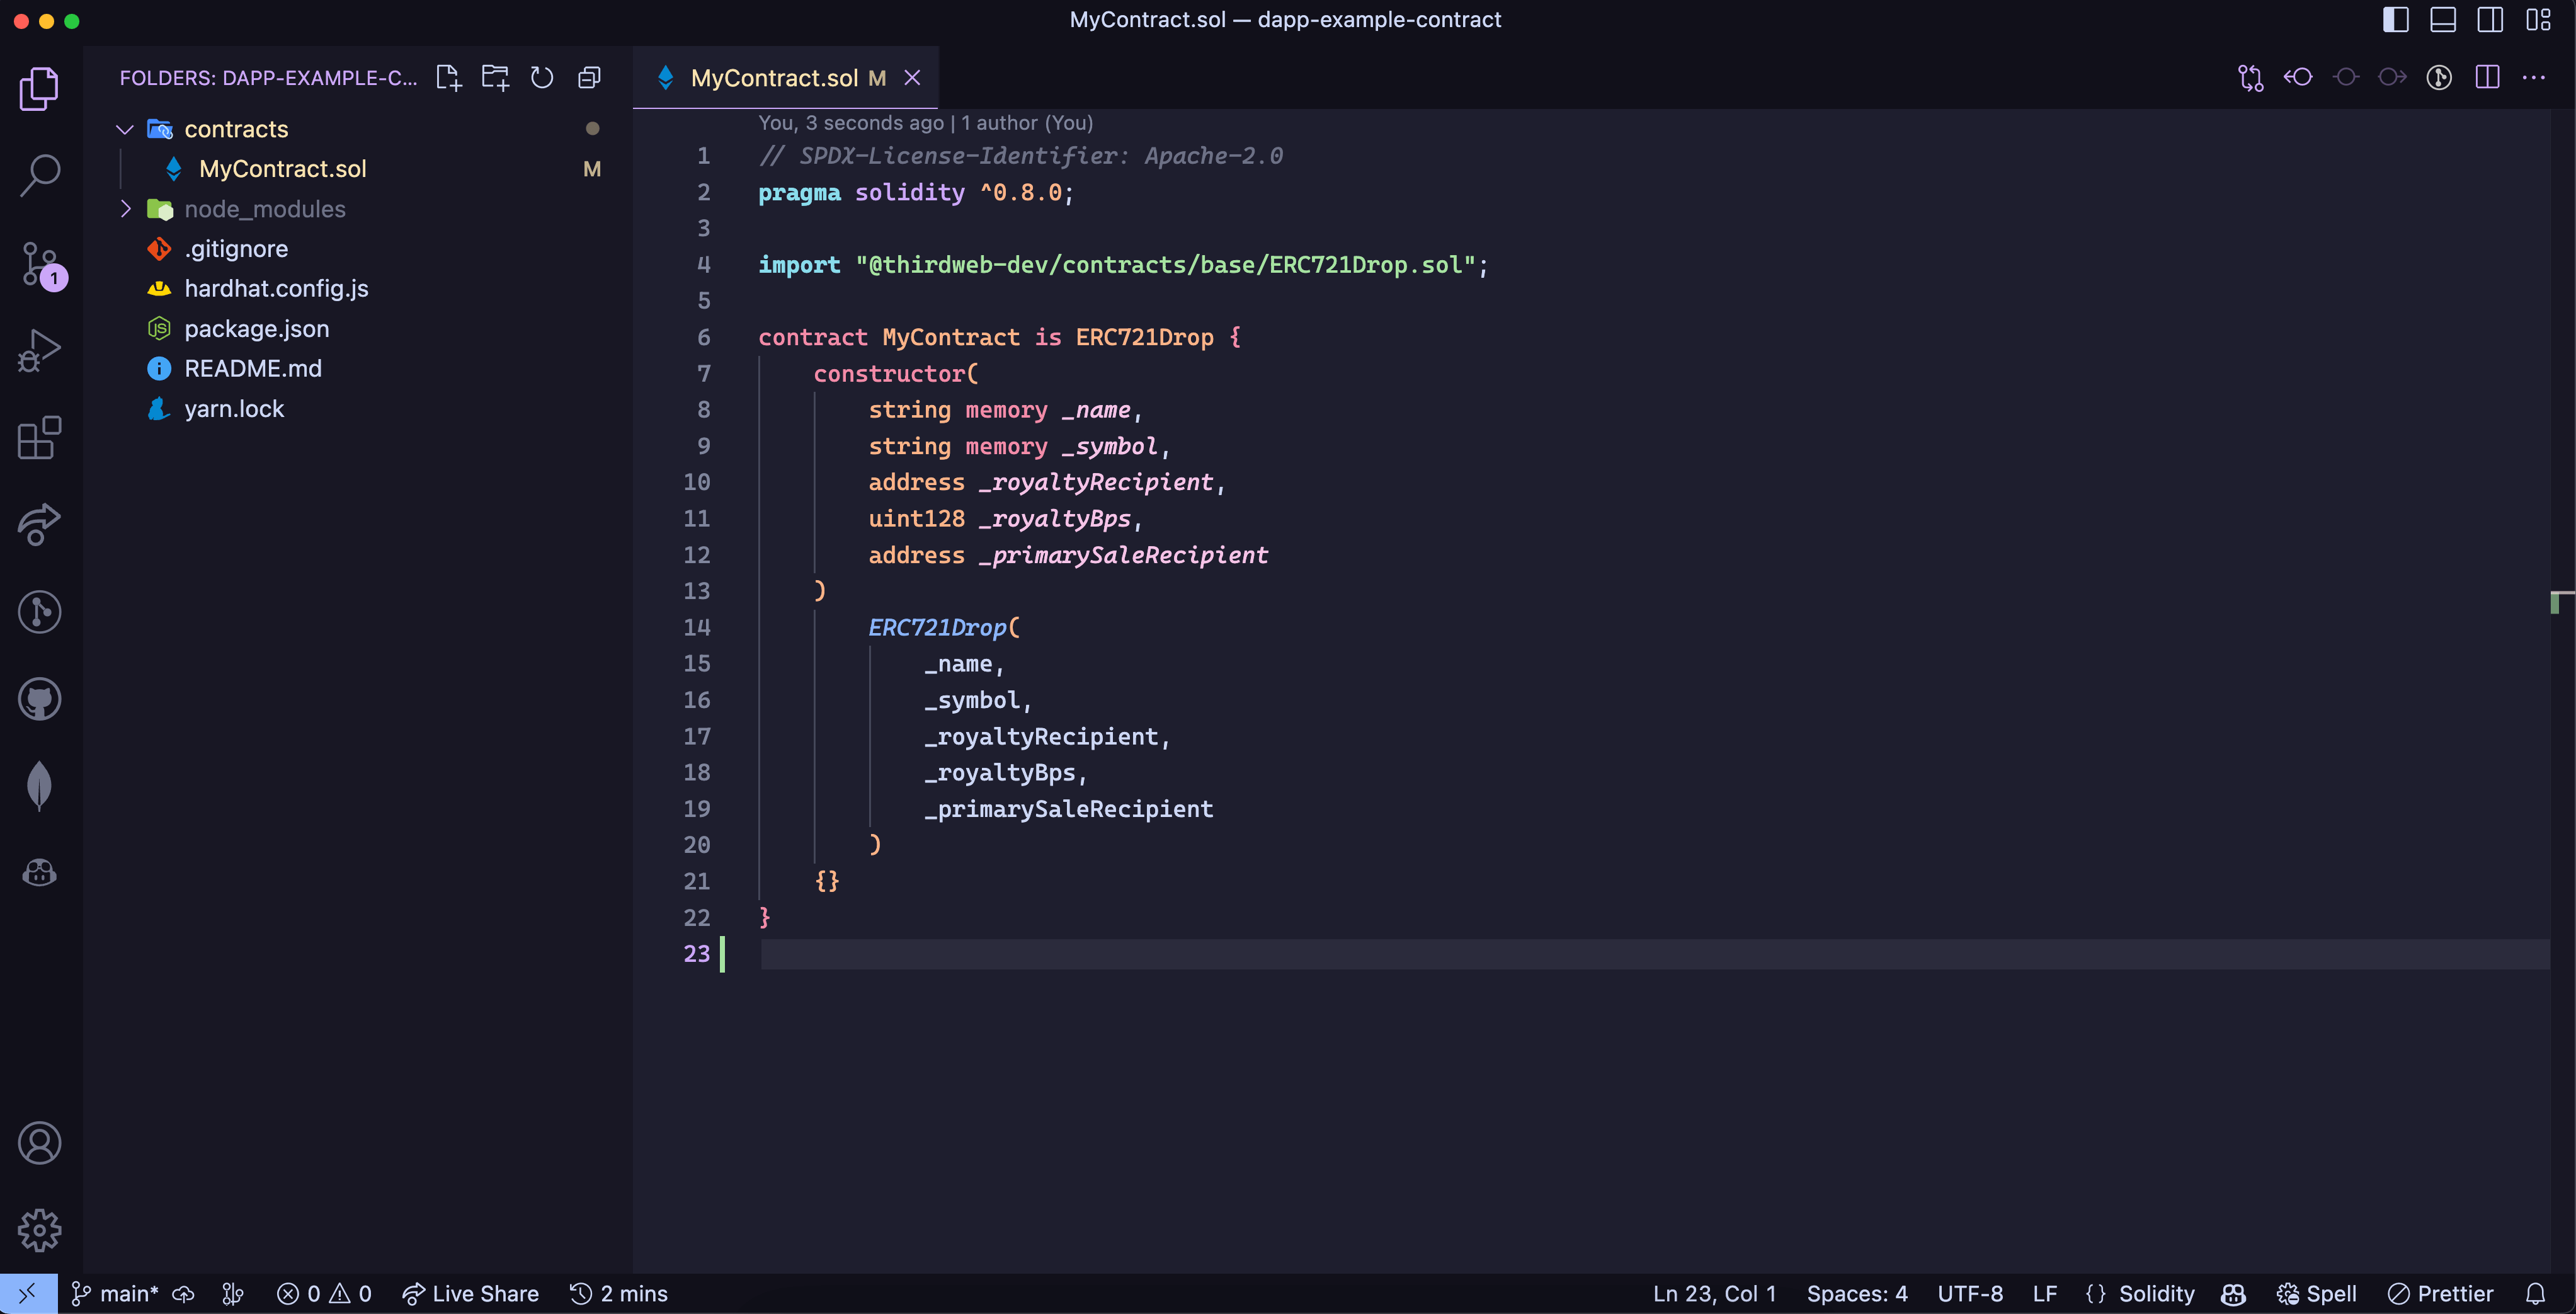
Task: Collapse the contracts folder
Action: (125, 129)
